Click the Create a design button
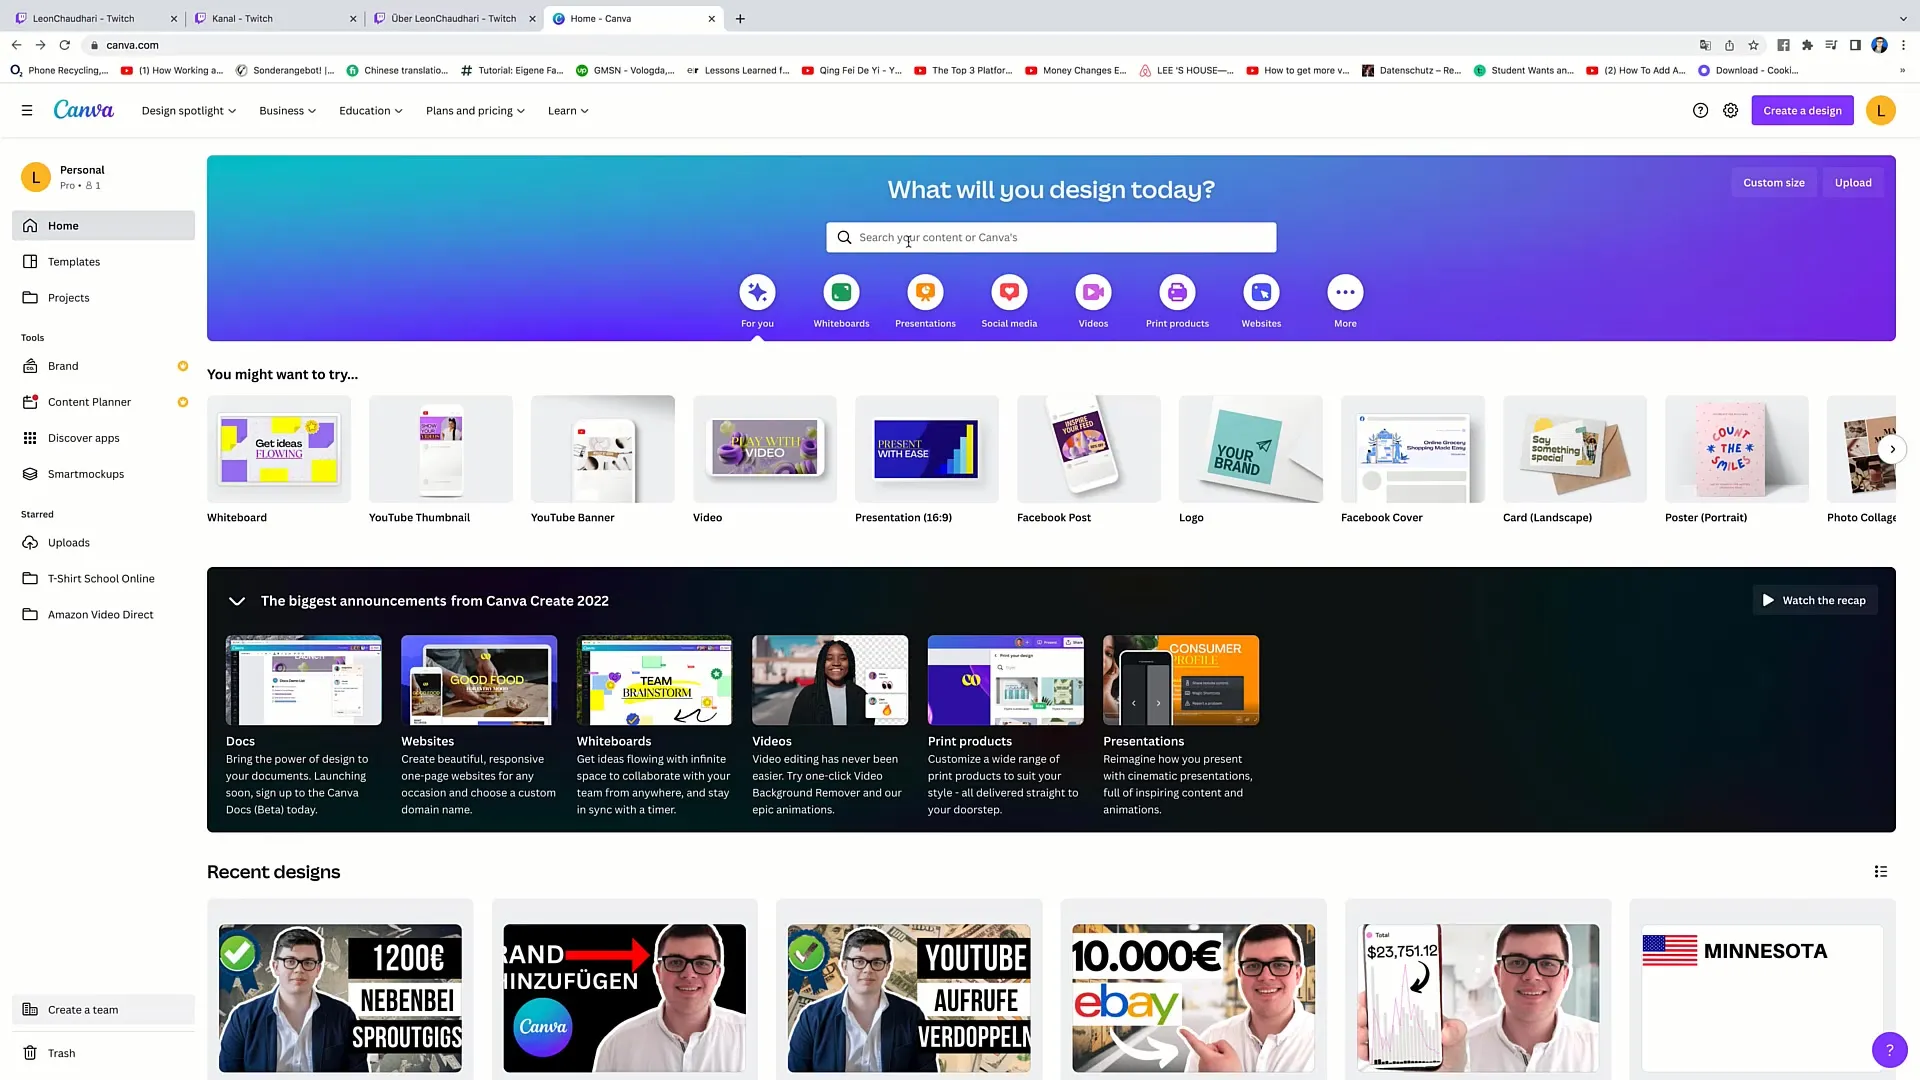 (x=1802, y=111)
